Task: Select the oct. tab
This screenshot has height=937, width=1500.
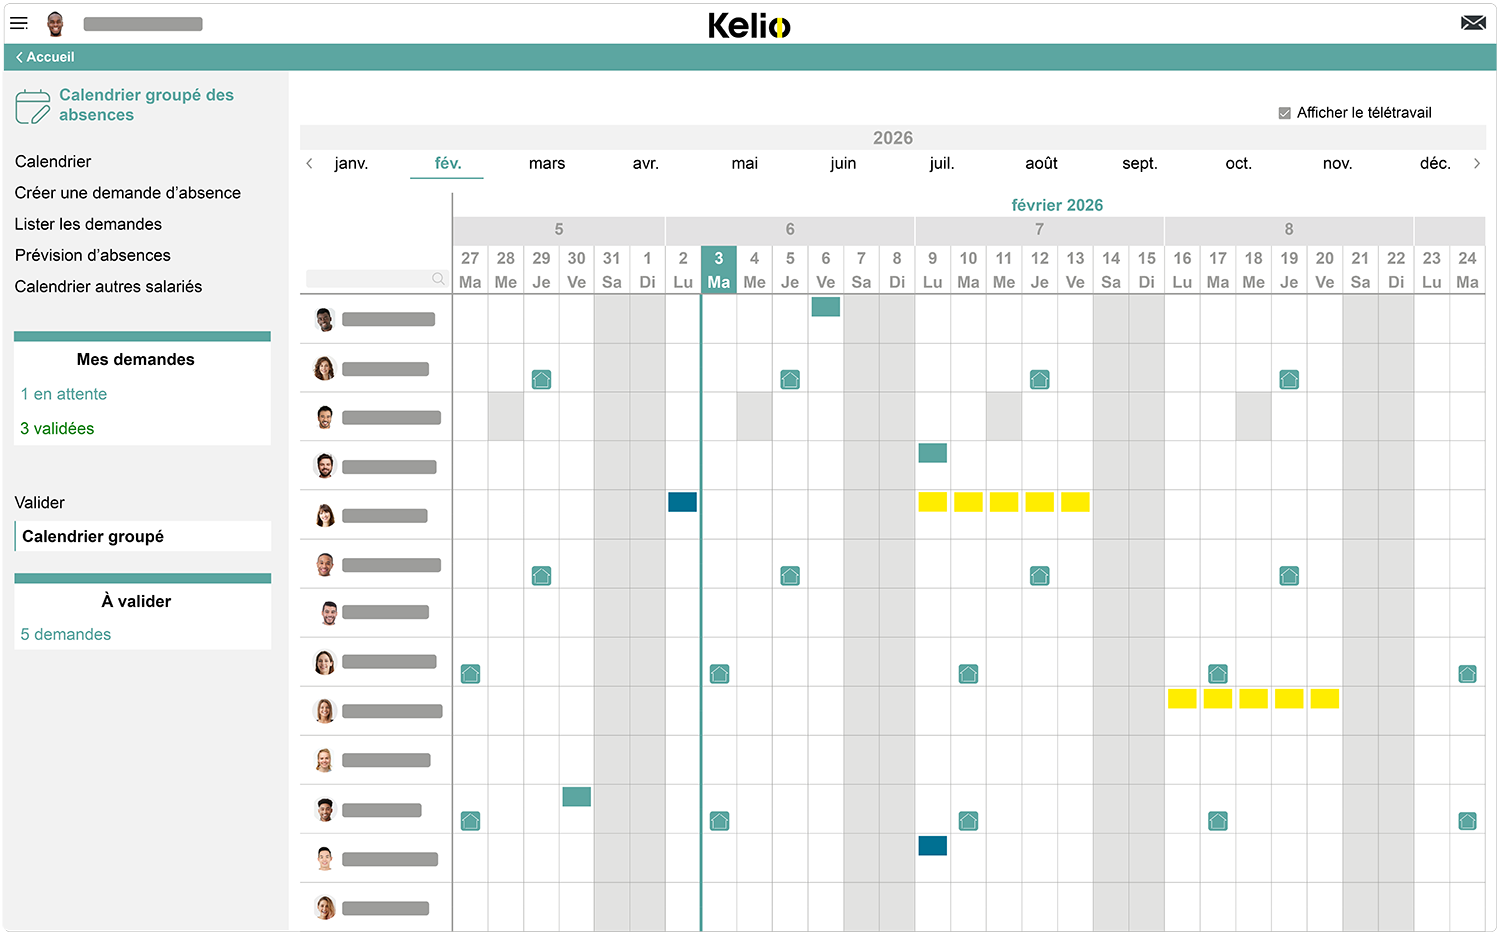Action: (1238, 163)
